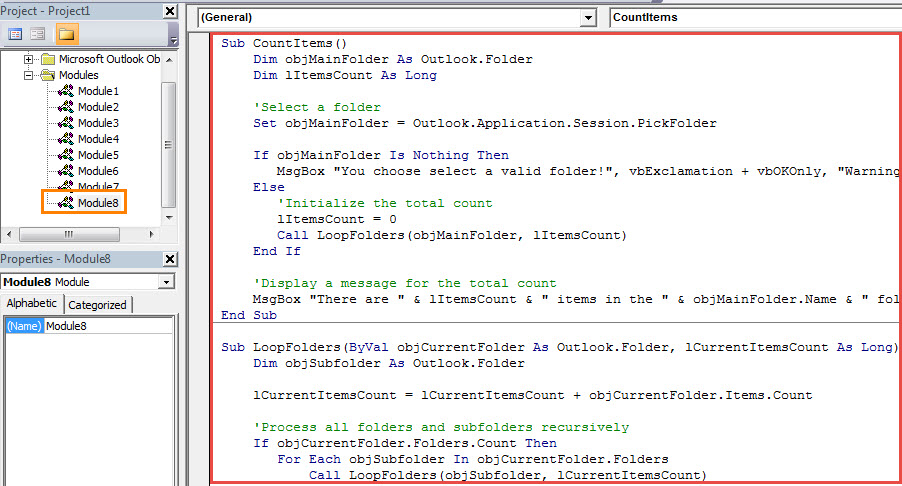902x486 pixels.
Task: Click the View Code icon in Project panel
Action: click(16, 35)
